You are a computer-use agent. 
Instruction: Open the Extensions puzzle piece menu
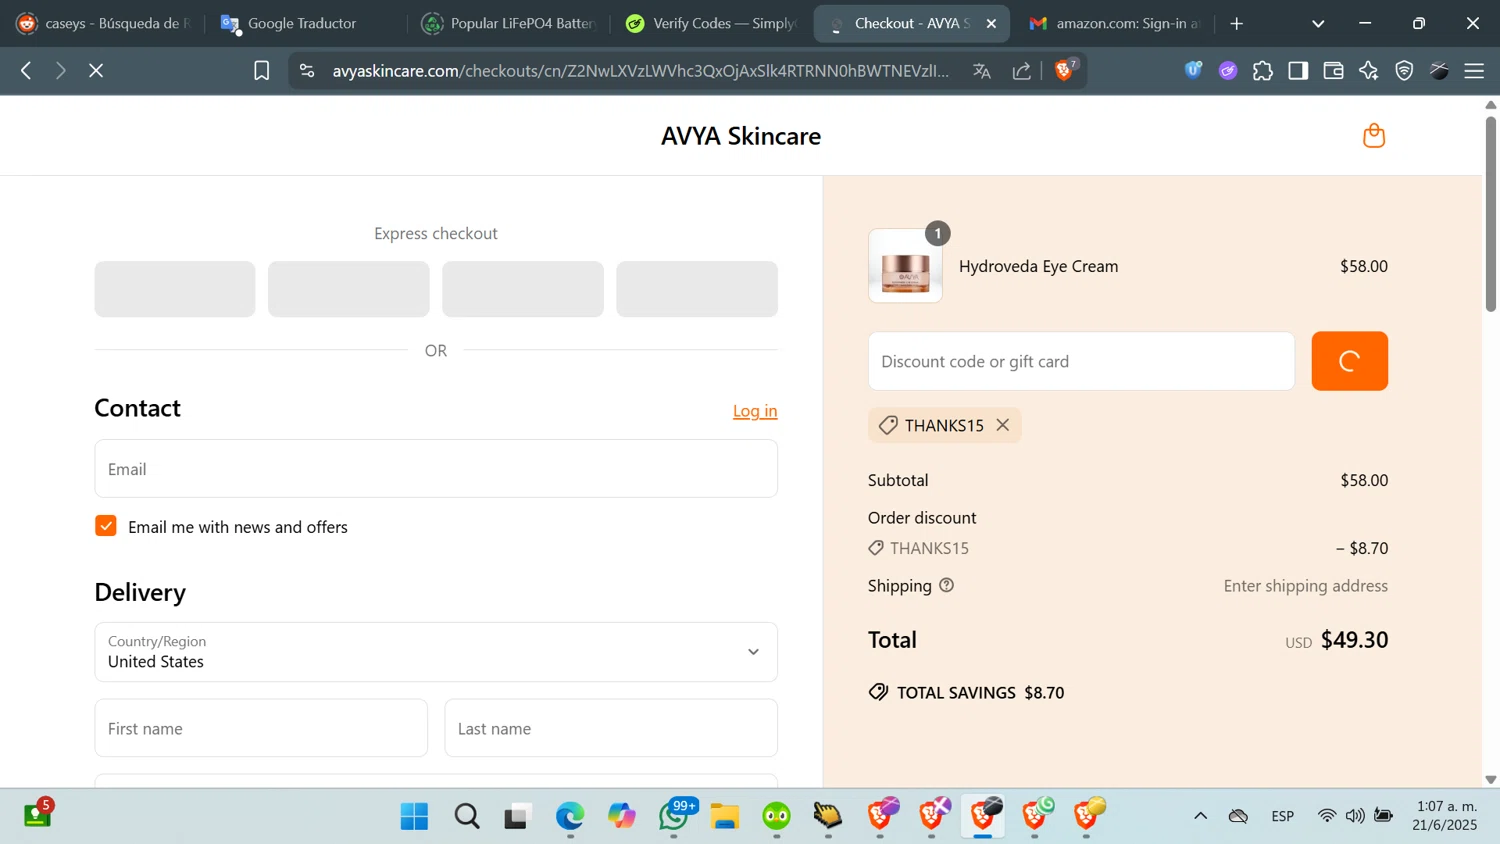pyautogui.click(x=1263, y=71)
